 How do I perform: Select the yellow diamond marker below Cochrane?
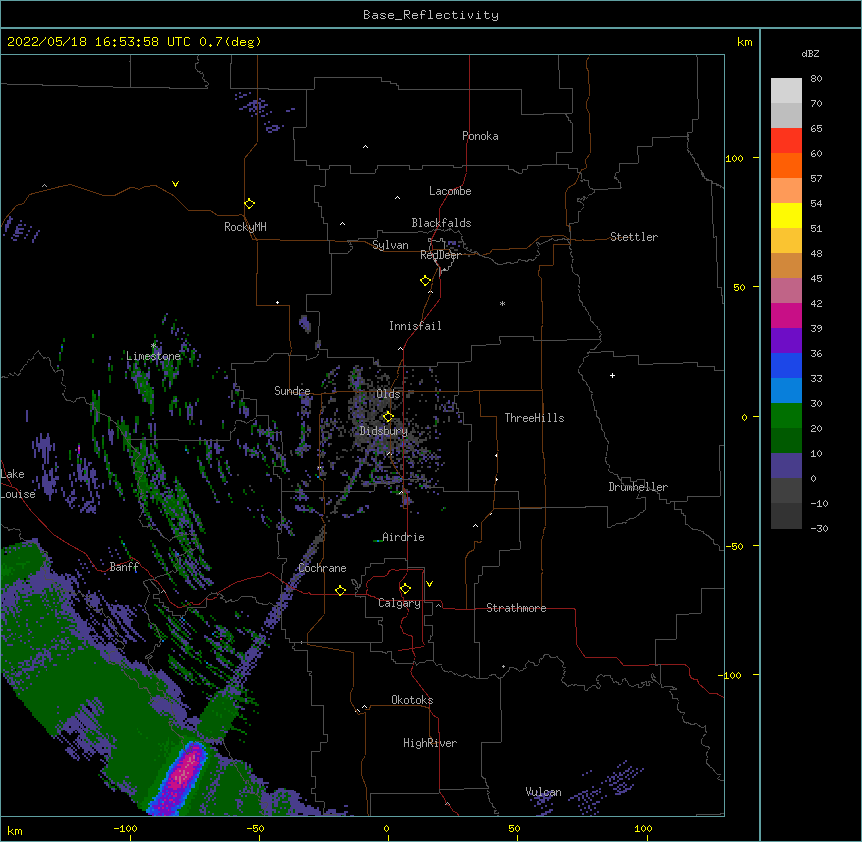click(x=340, y=590)
